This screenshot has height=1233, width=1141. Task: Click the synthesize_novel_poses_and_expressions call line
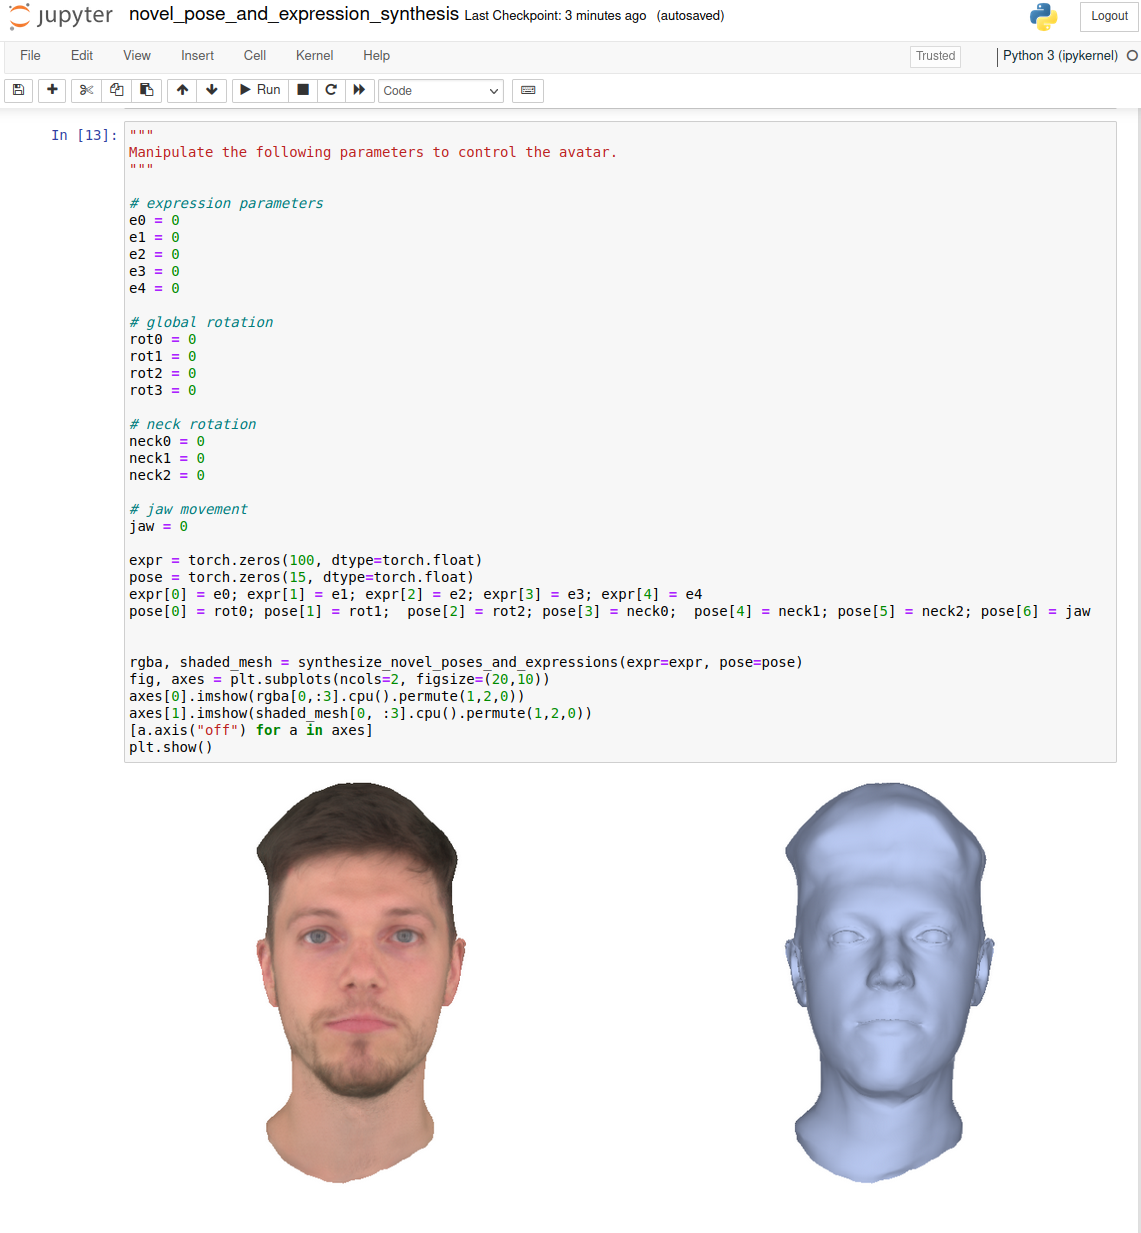click(466, 663)
